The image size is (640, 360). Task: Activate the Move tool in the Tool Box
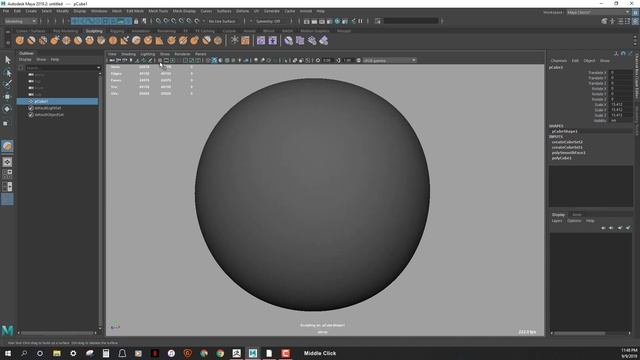click(7, 97)
